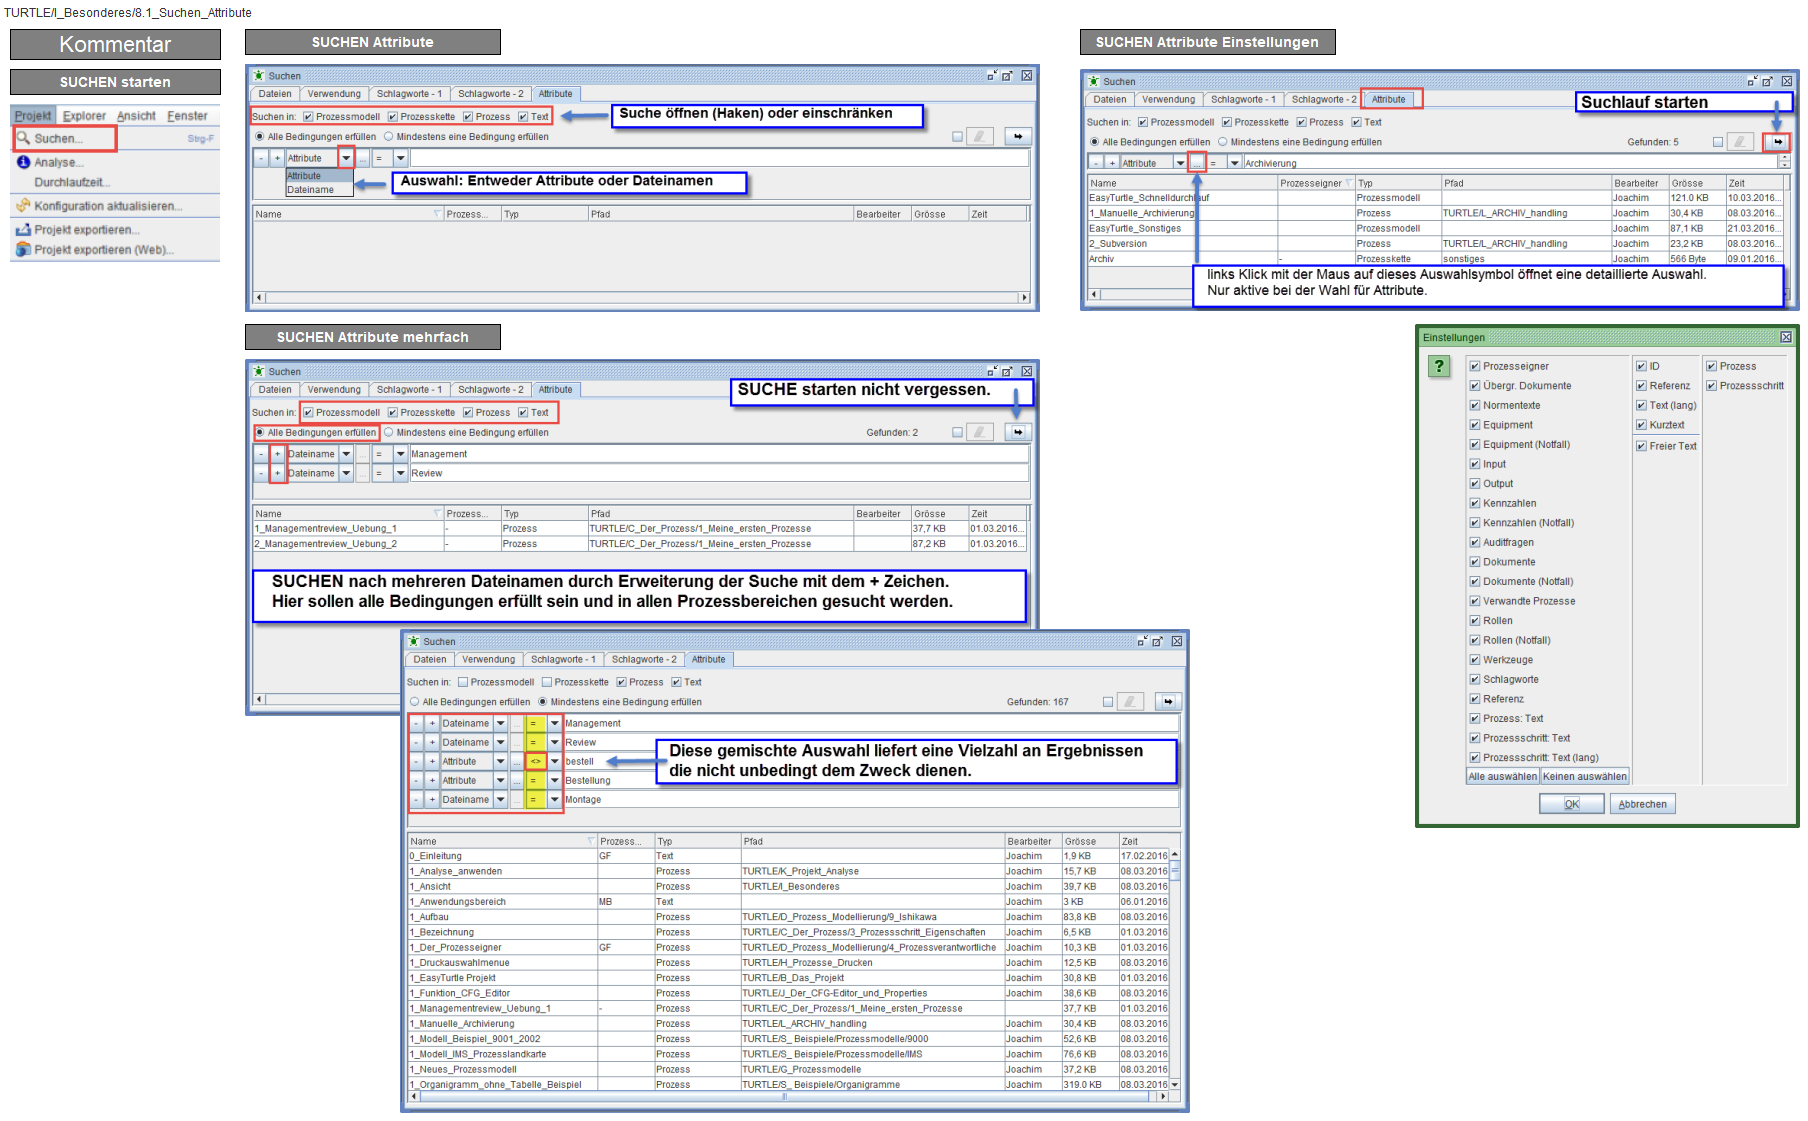
Task: Add a condition with the plus button beside Management in Gefunden: 2 window
Action: pyautogui.click(x=278, y=454)
